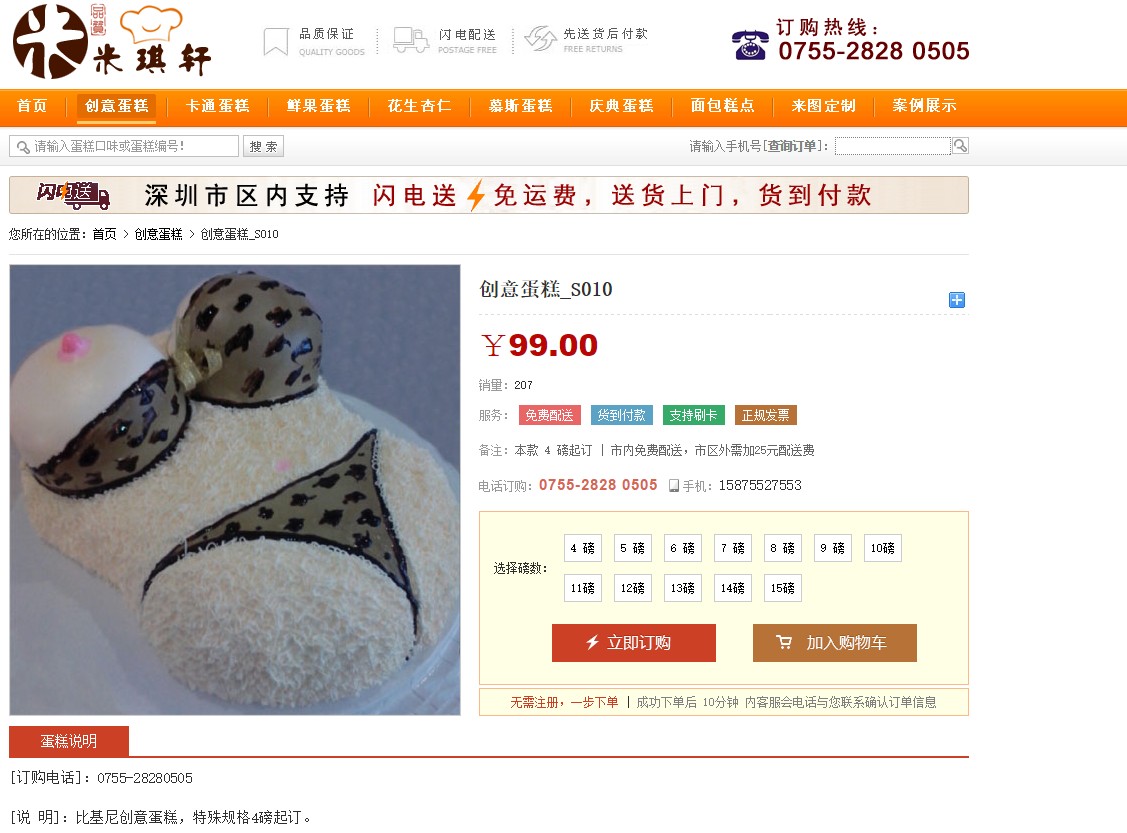Screen dimensions: 1127x833
Task: Click the blue plus icon beside product title
Action: 957,300
